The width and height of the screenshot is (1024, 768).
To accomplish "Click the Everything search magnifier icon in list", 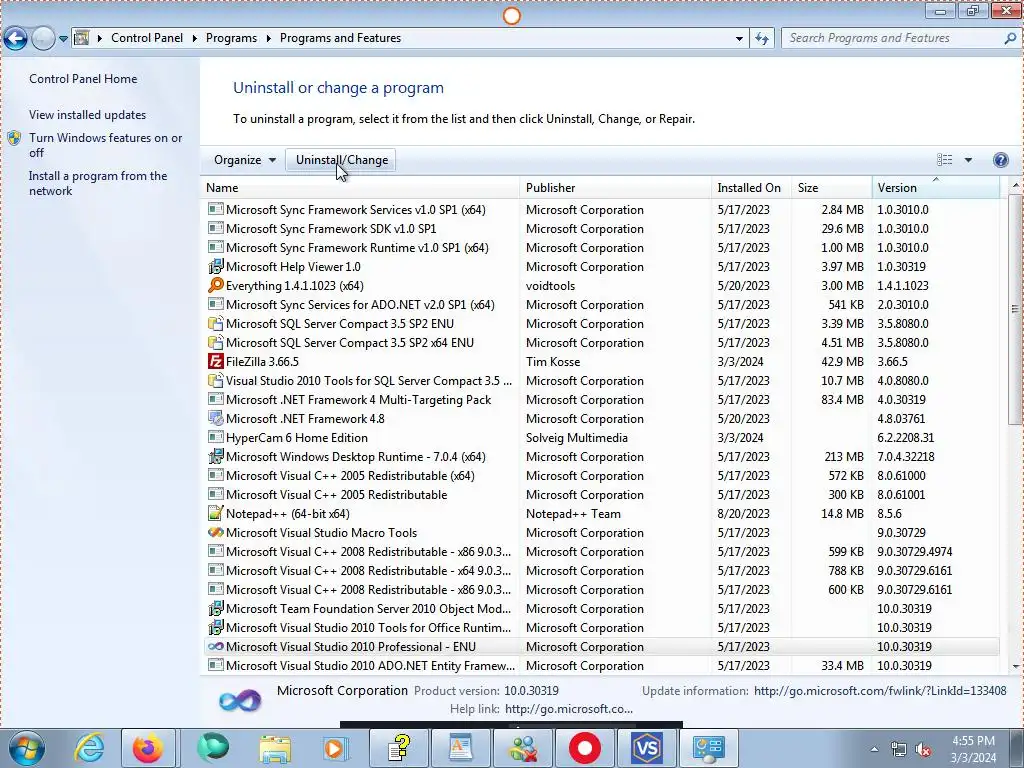I will coord(216,285).
